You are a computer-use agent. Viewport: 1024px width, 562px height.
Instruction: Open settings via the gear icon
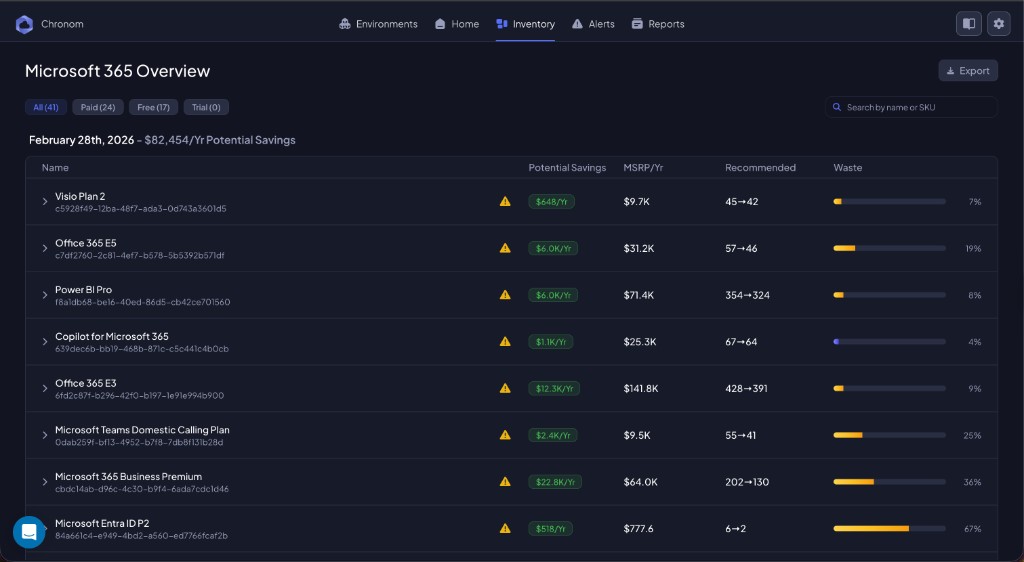click(998, 24)
